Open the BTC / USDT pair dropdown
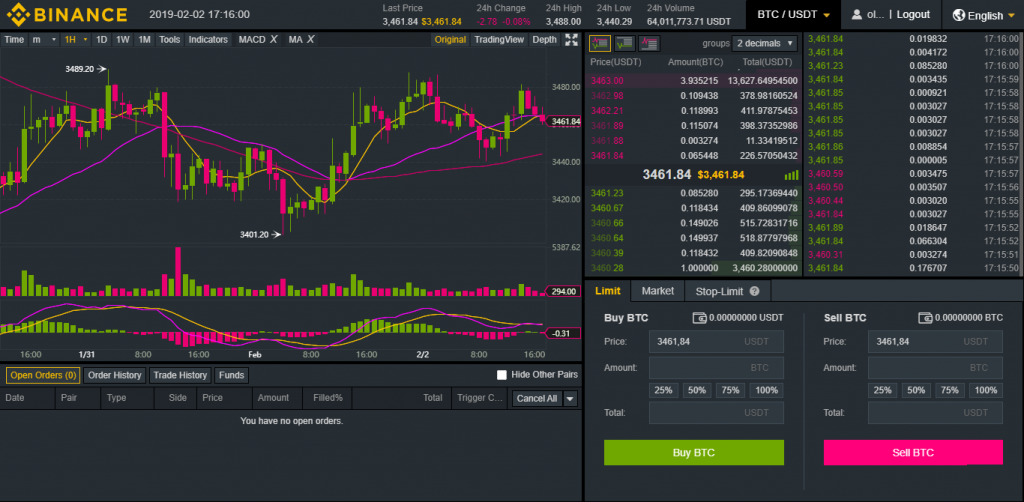The image size is (1024, 502). (x=793, y=14)
